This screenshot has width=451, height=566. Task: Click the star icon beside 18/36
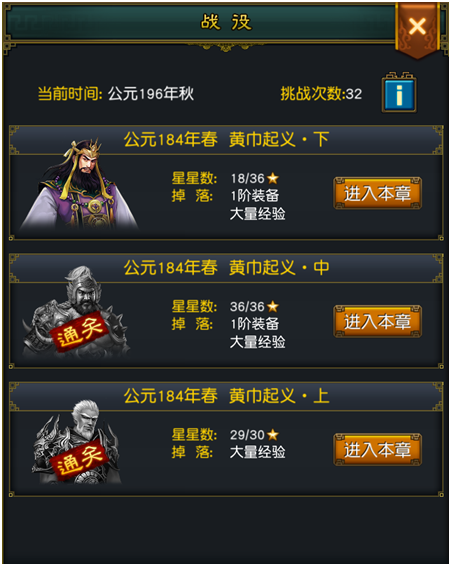coord(273,178)
